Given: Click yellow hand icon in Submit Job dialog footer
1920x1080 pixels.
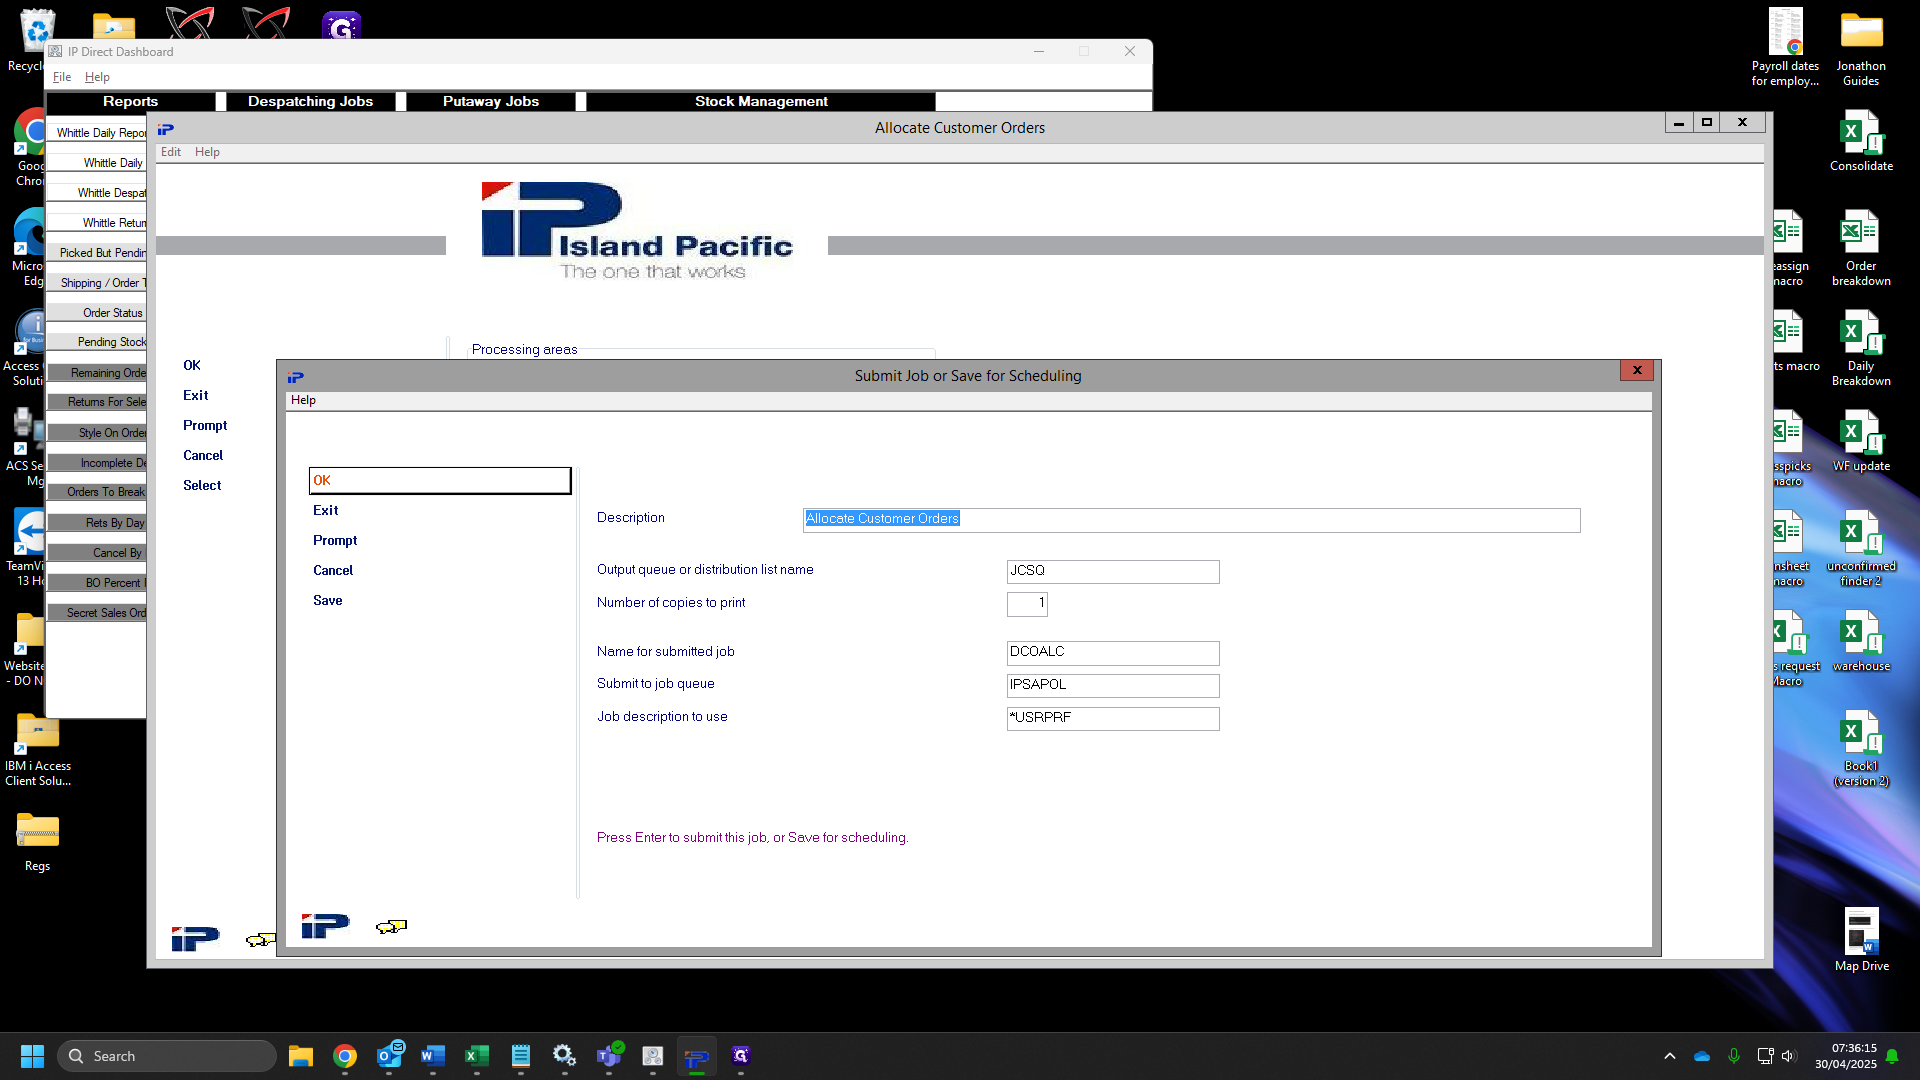Looking at the screenshot, I should pyautogui.click(x=391, y=927).
